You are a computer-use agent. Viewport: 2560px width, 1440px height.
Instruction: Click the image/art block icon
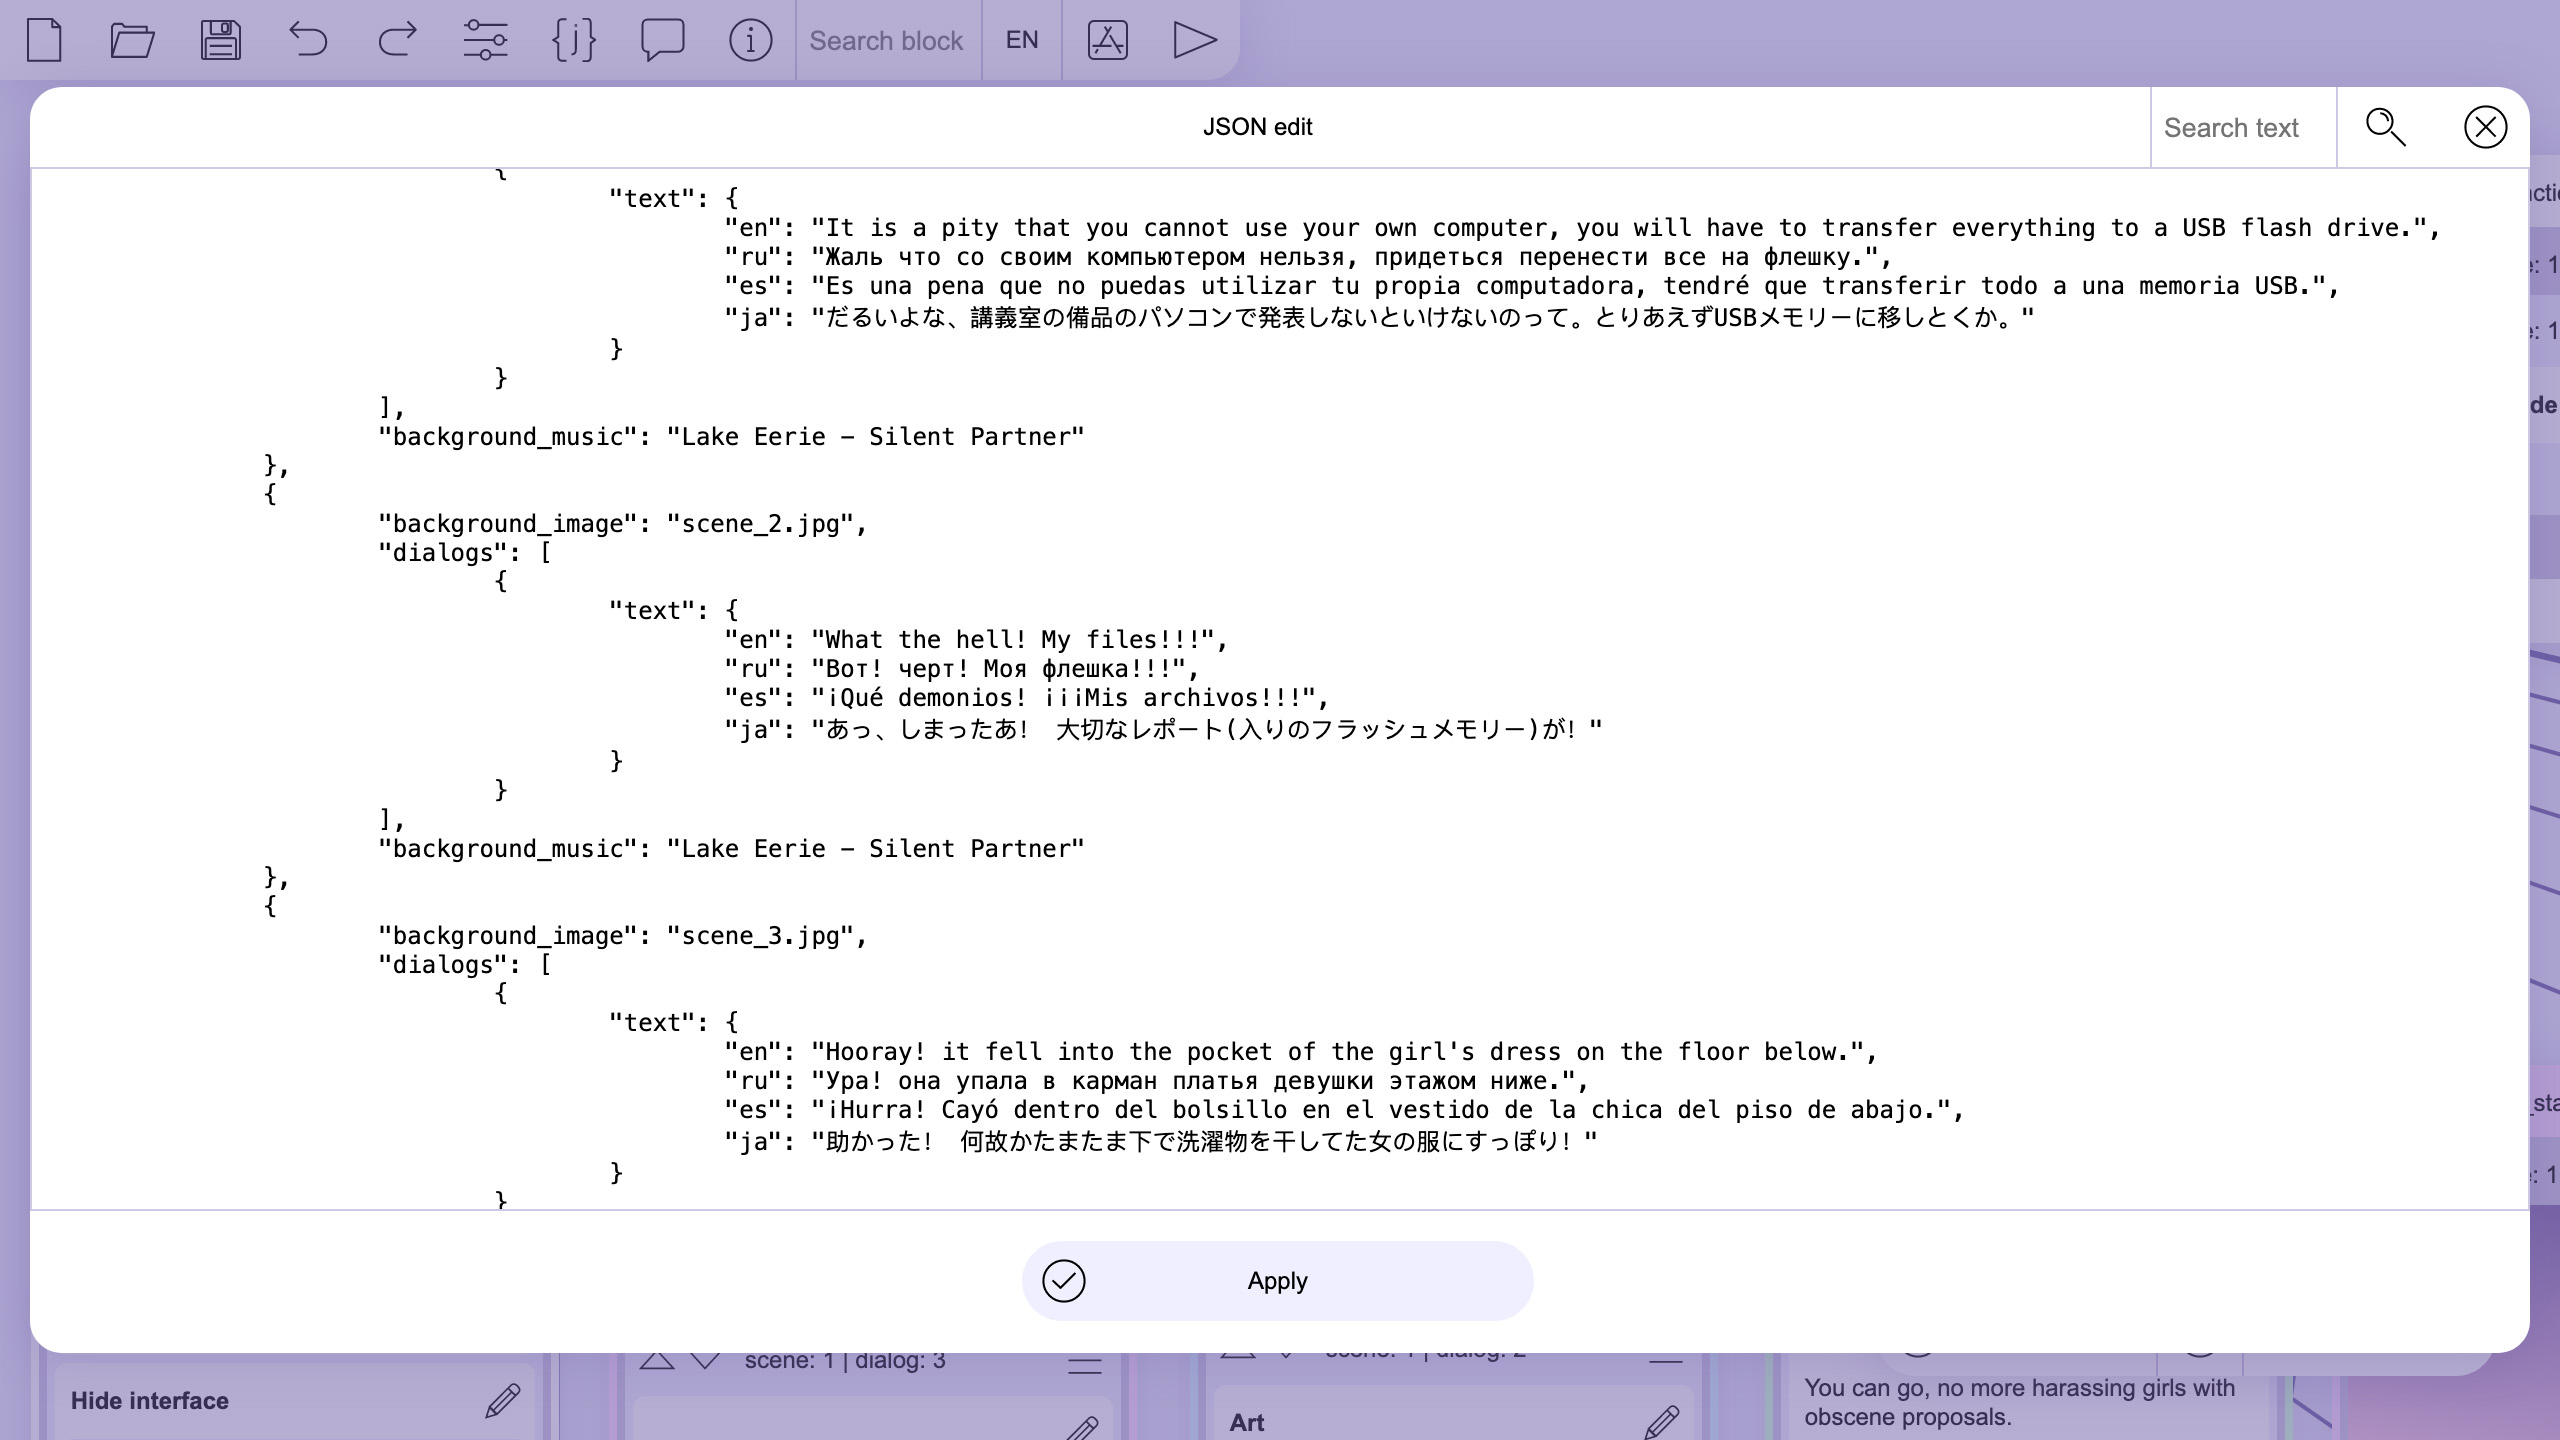pyautogui.click(x=1106, y=39)
